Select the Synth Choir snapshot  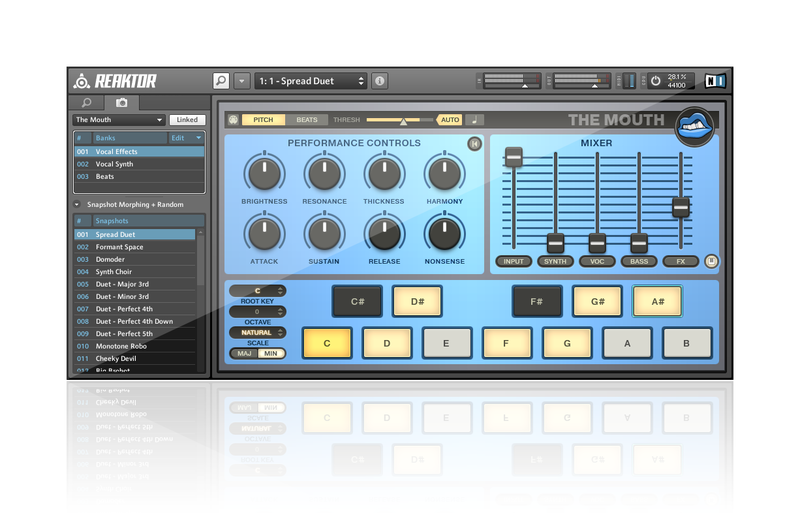click(x=135, y=272)
